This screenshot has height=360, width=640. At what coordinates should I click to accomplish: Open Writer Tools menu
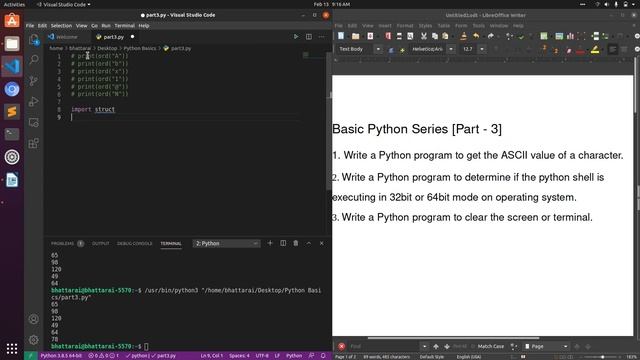tap(478, 25)
